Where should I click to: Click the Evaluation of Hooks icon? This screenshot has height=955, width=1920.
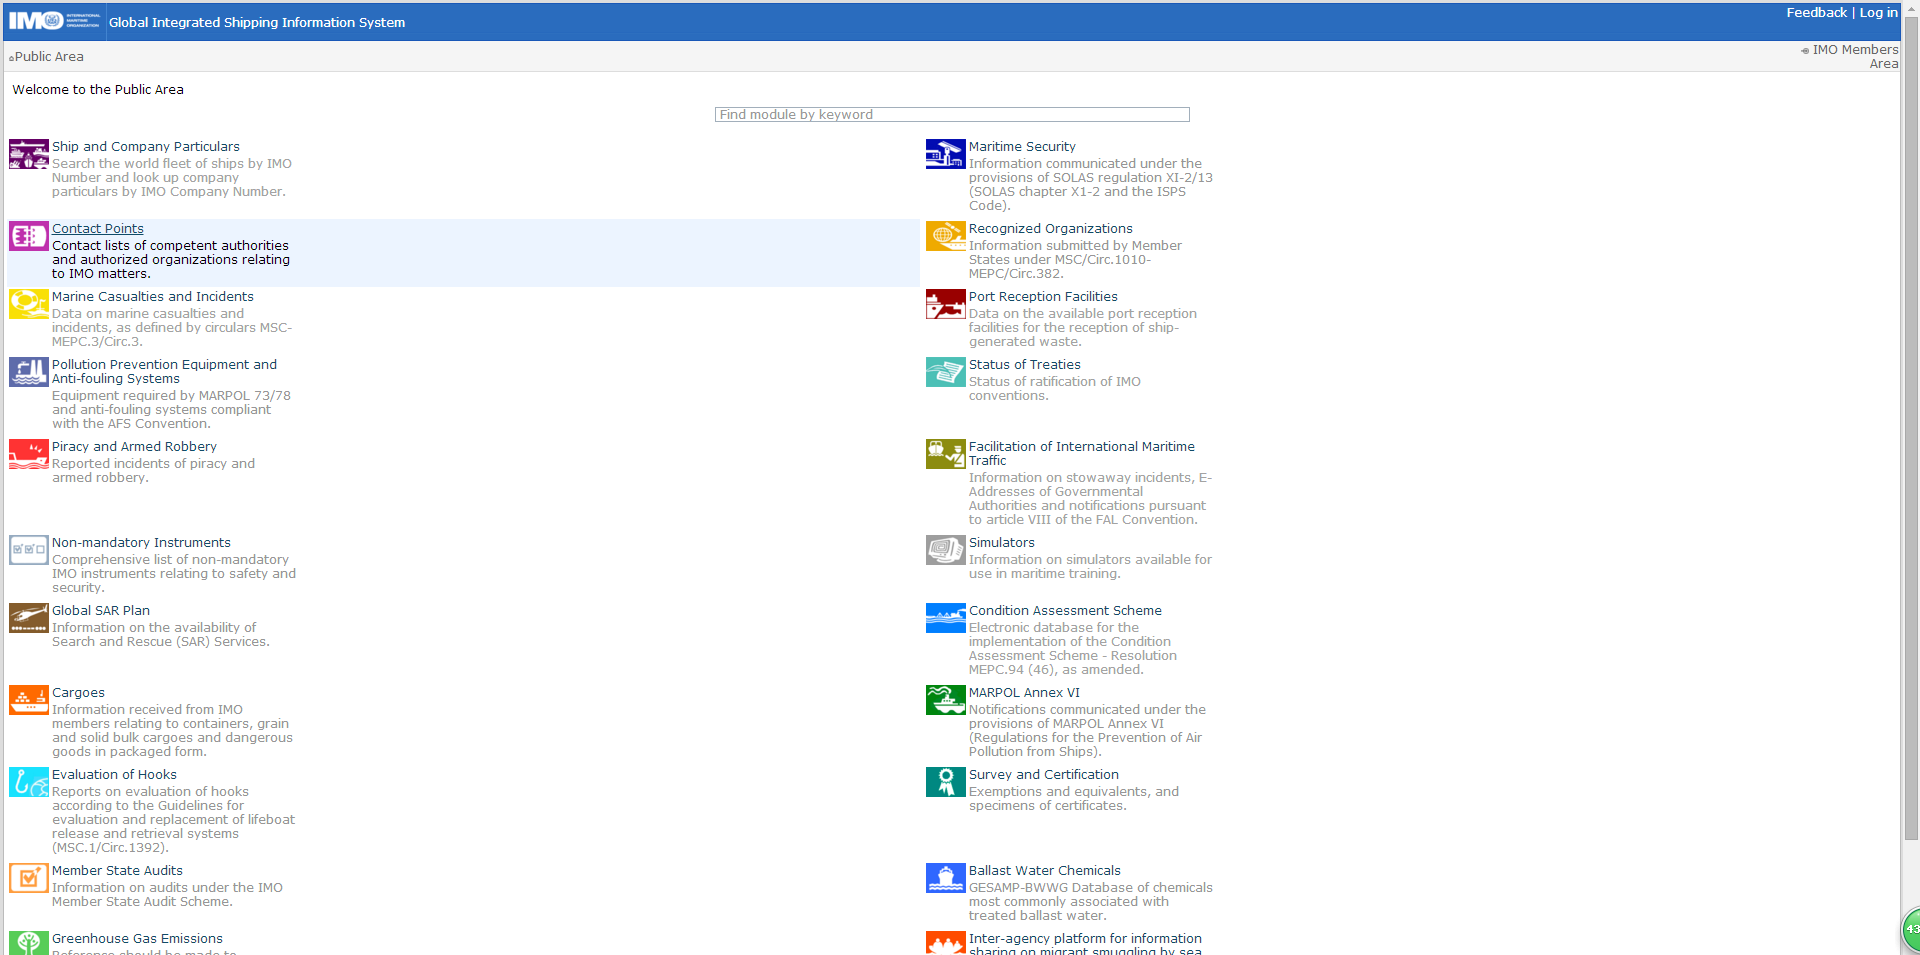tap(29, 782)
